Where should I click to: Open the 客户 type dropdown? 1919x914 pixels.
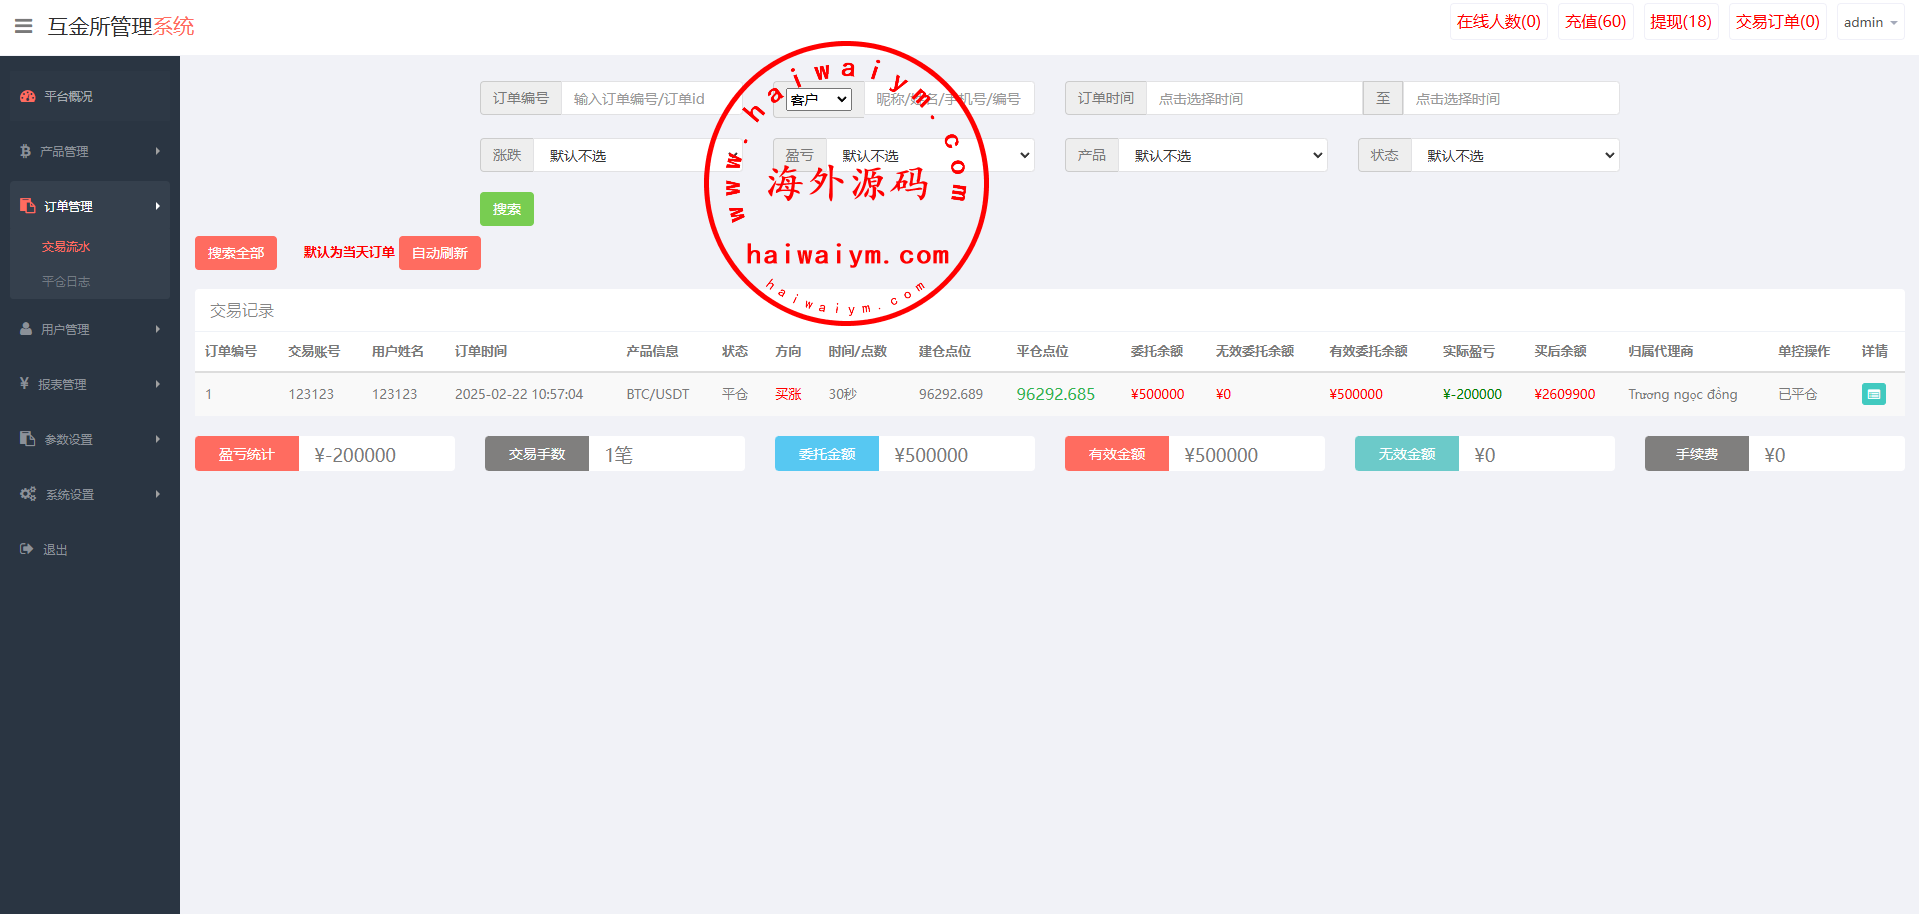(818, 99)
